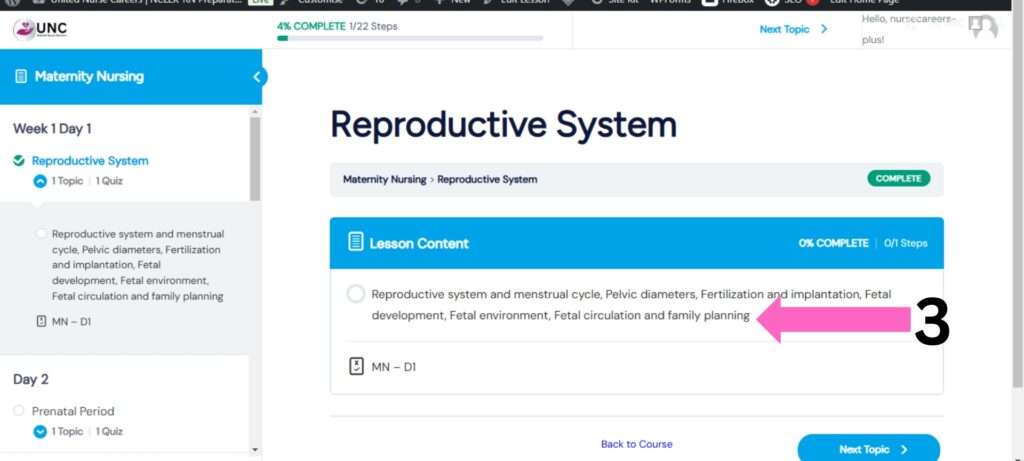Click the MN – D1 quiz icon in sidebar

(41, 321)
